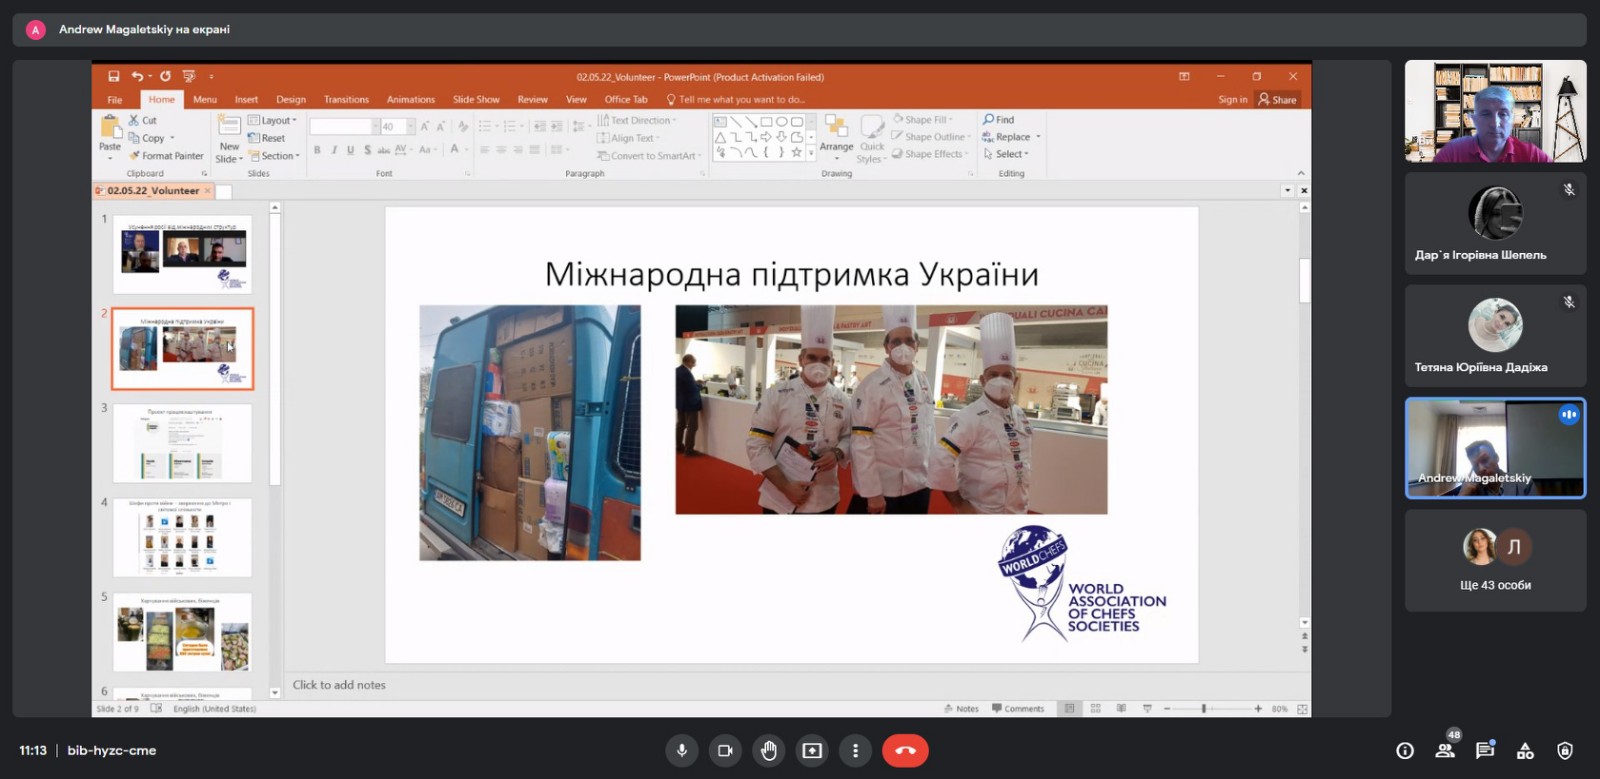The image size is (1600, 779).
Task: Toggle bold formatting in ribbon
Action: 317,150
